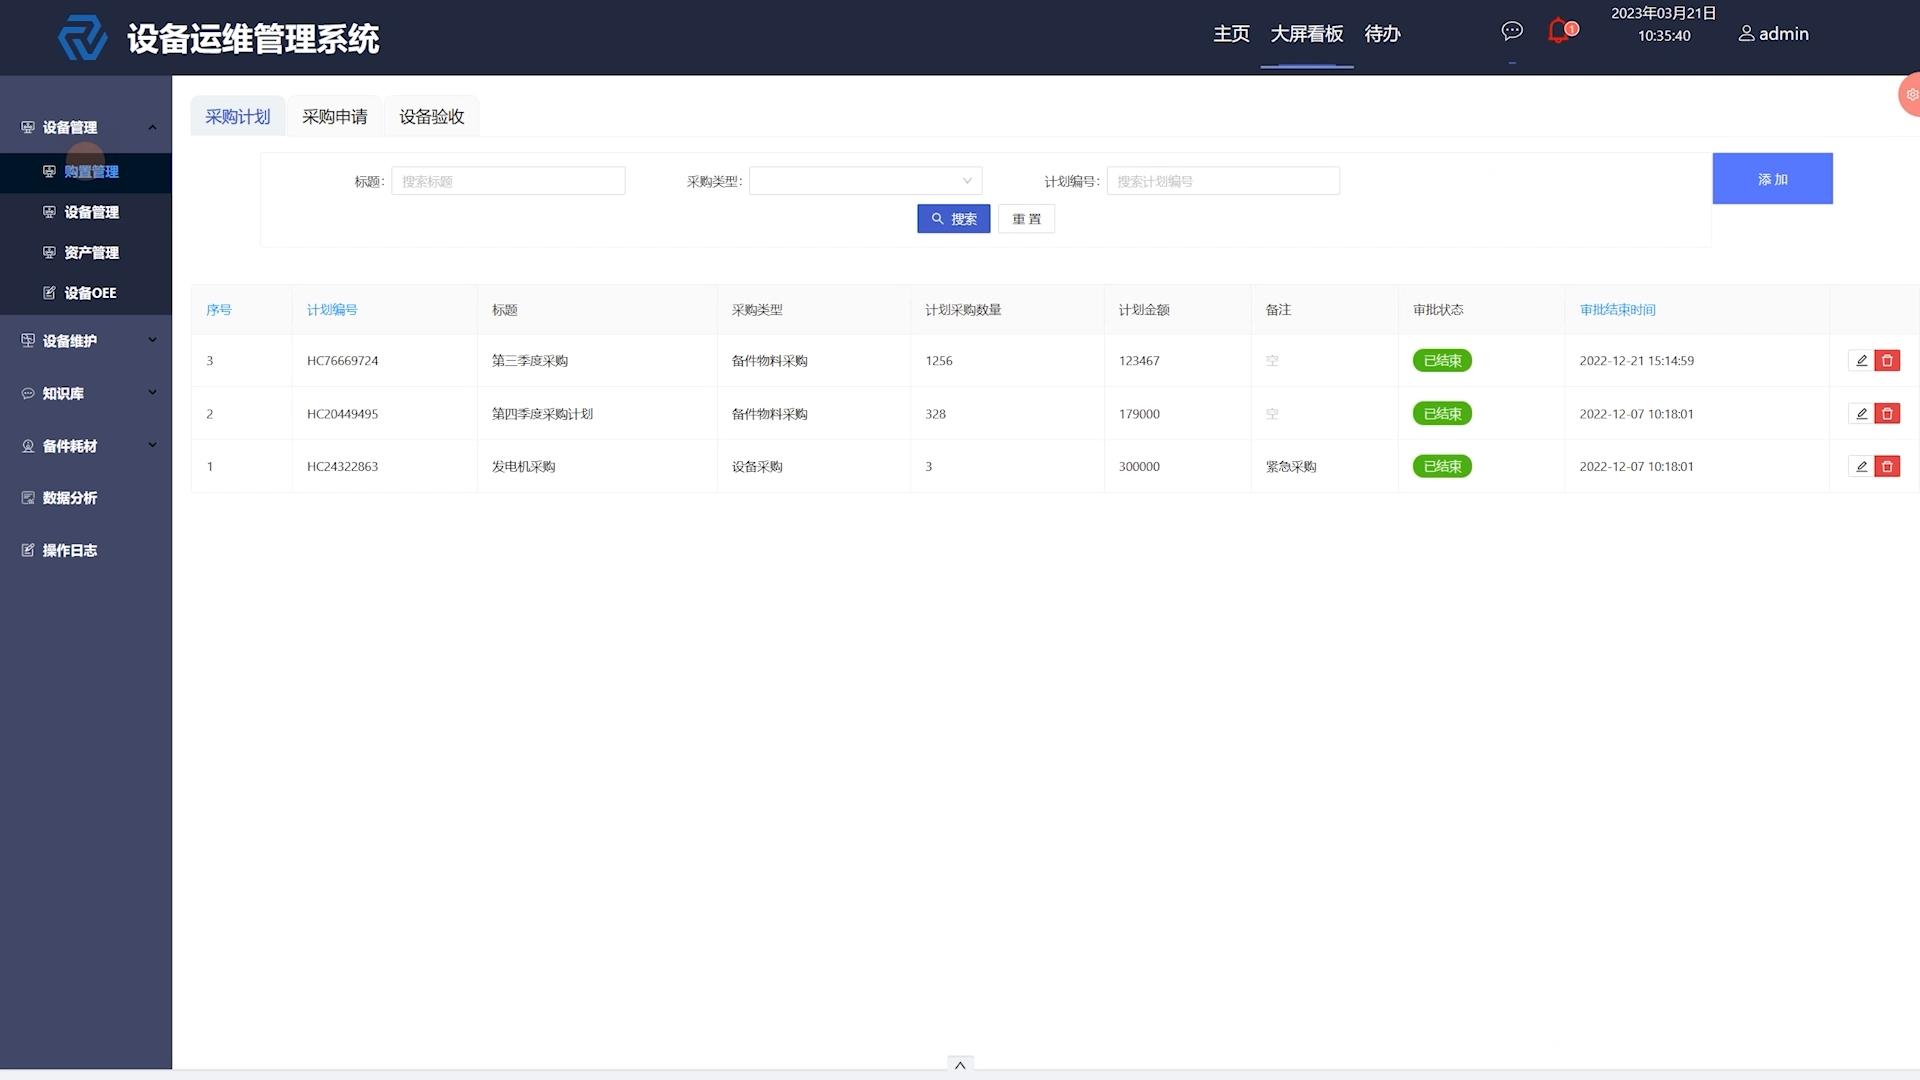Click the edit pencil for row HC24322863
Screen dimensions: 1920x1080
point(1861,467)
